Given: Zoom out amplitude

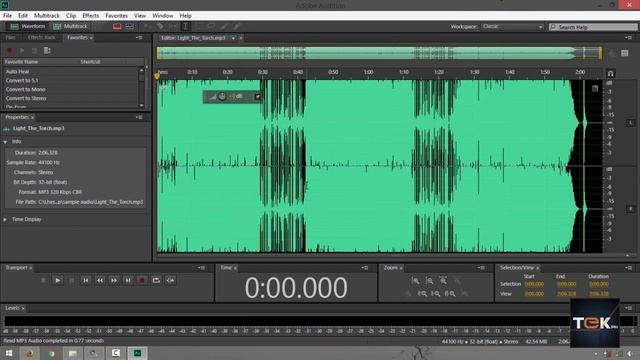Looking at the screenshot, I should tap(429, 281).
